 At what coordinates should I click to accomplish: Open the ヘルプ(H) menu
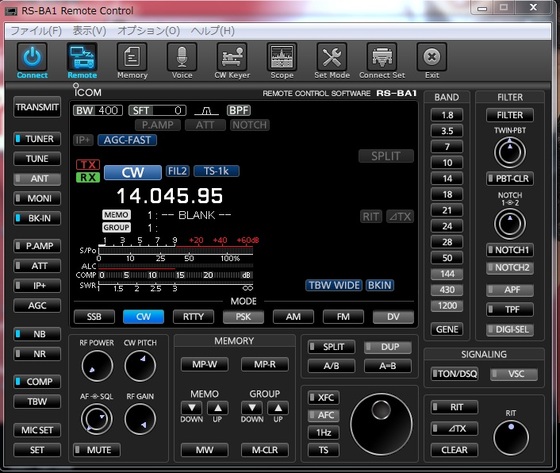pyautogui.click(x=212, y=31)
